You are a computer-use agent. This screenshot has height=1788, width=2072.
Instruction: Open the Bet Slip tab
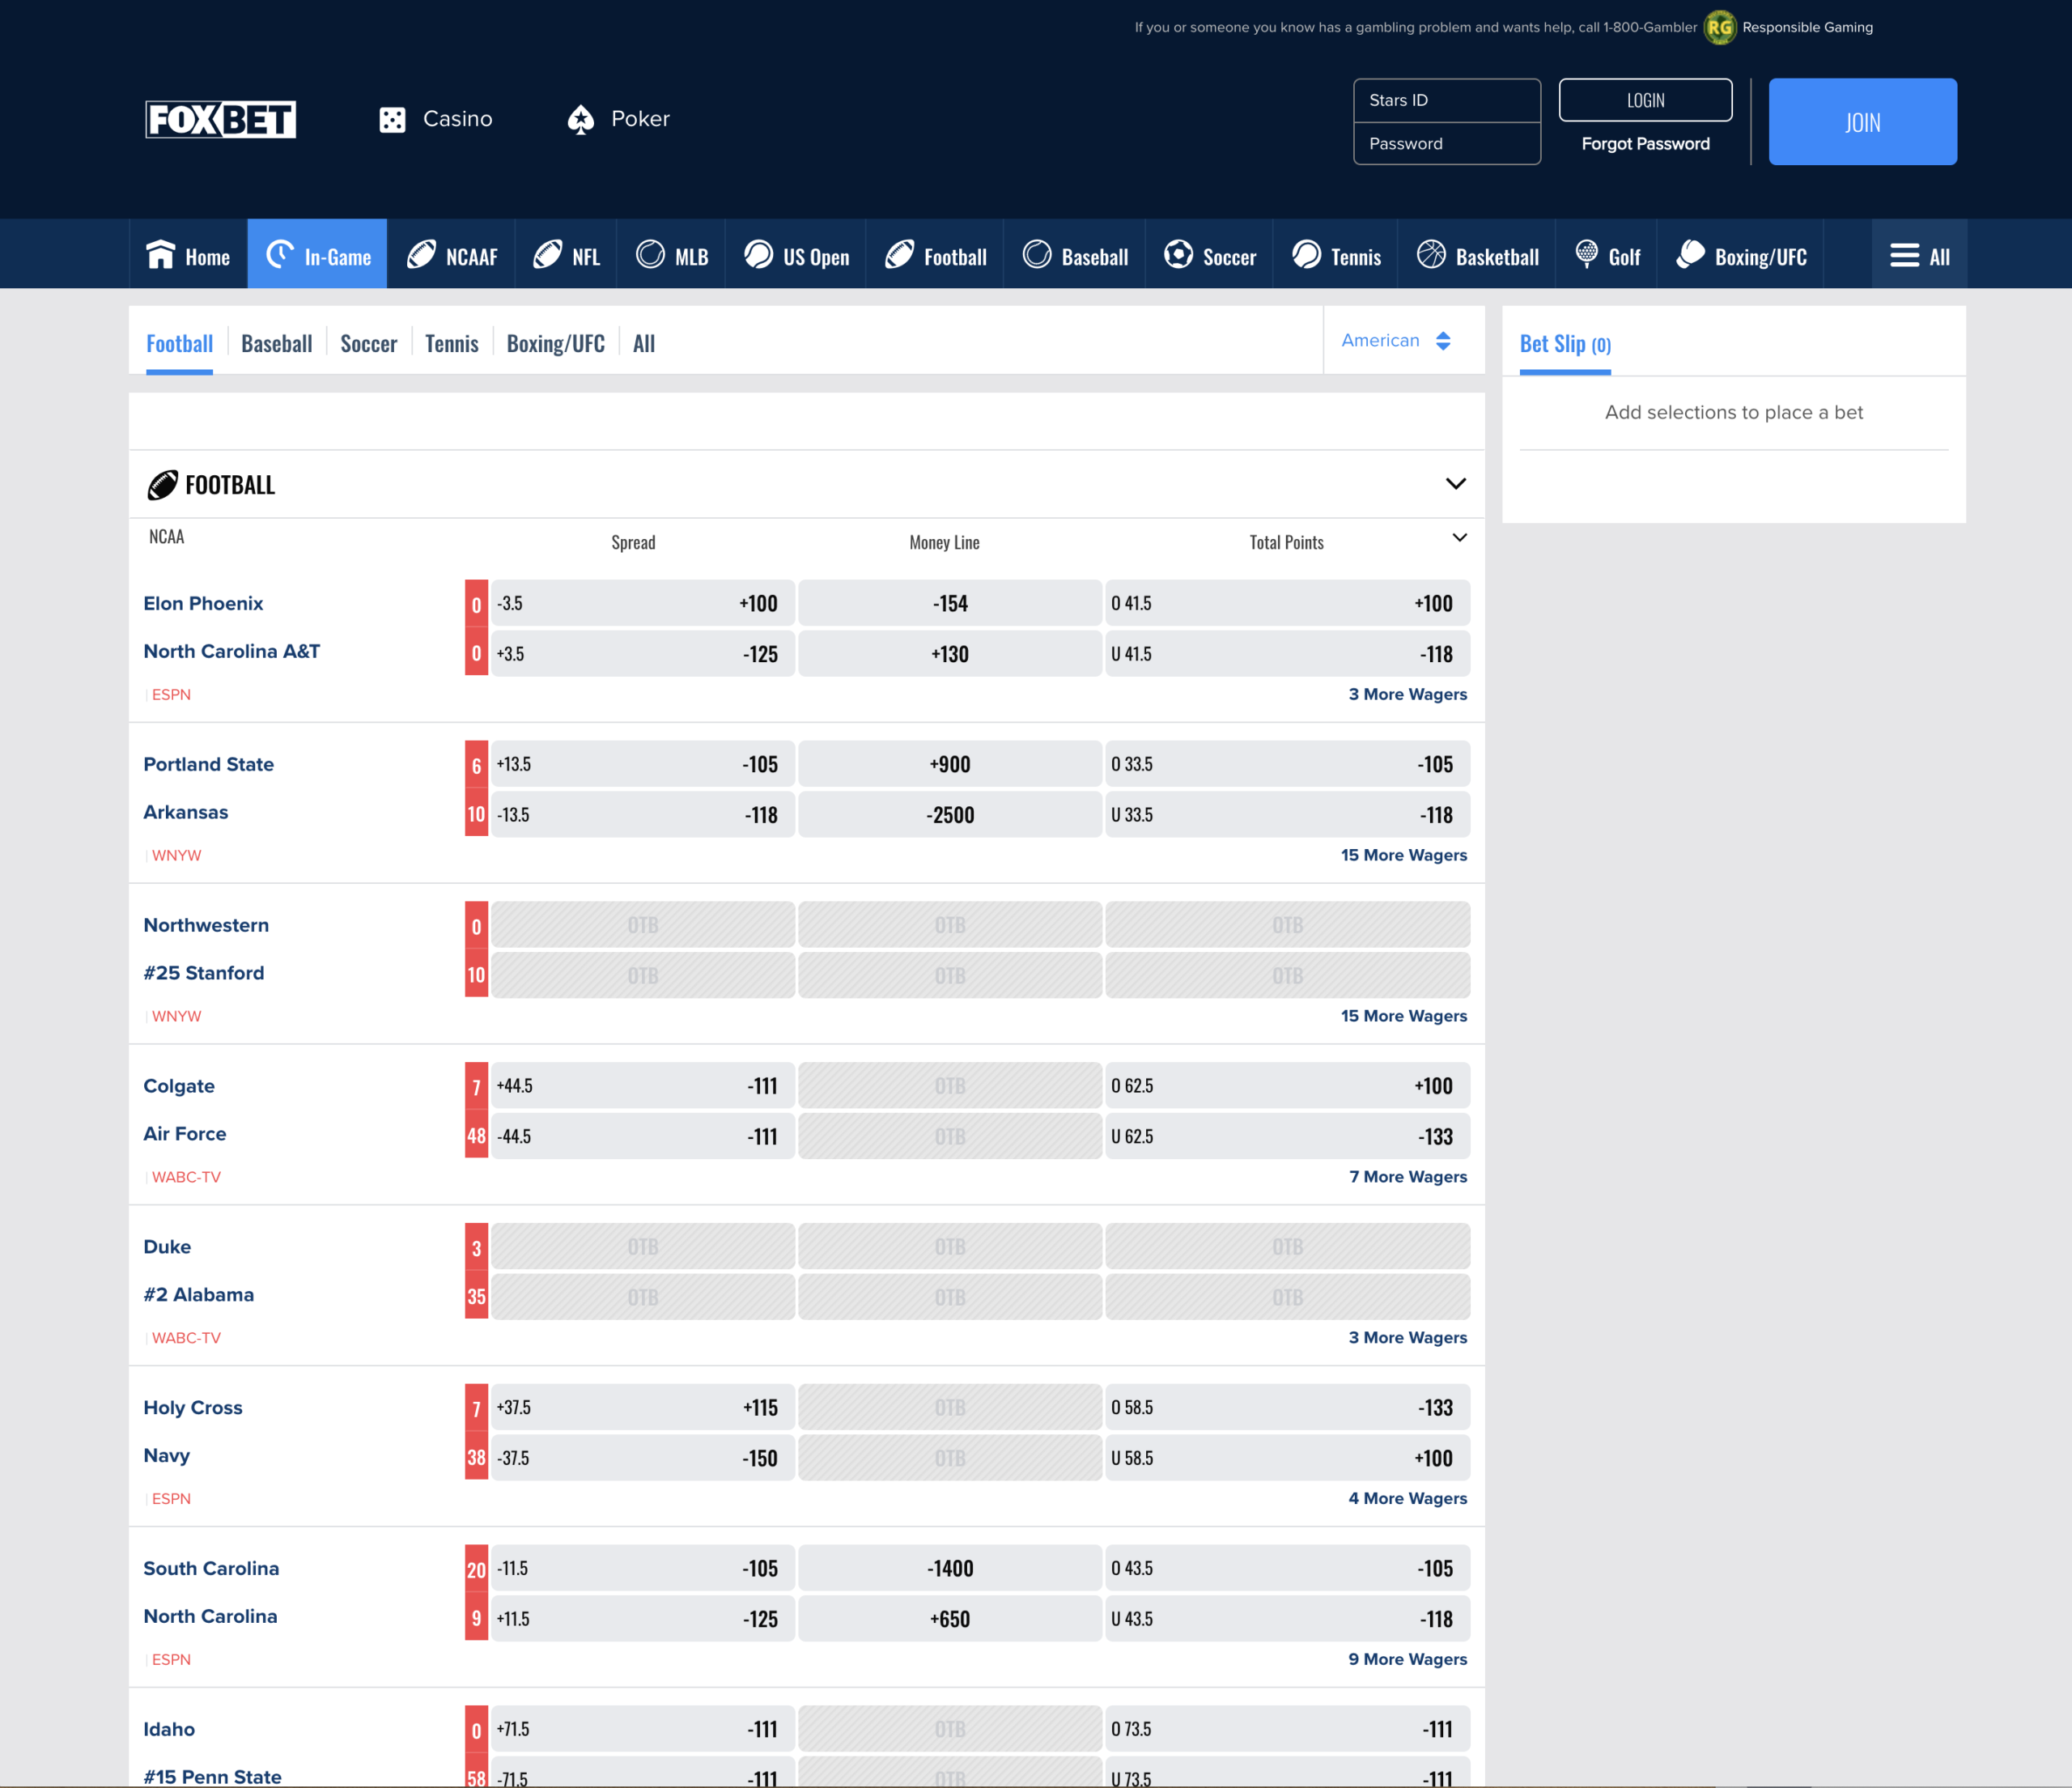[x=1565, y=344]
